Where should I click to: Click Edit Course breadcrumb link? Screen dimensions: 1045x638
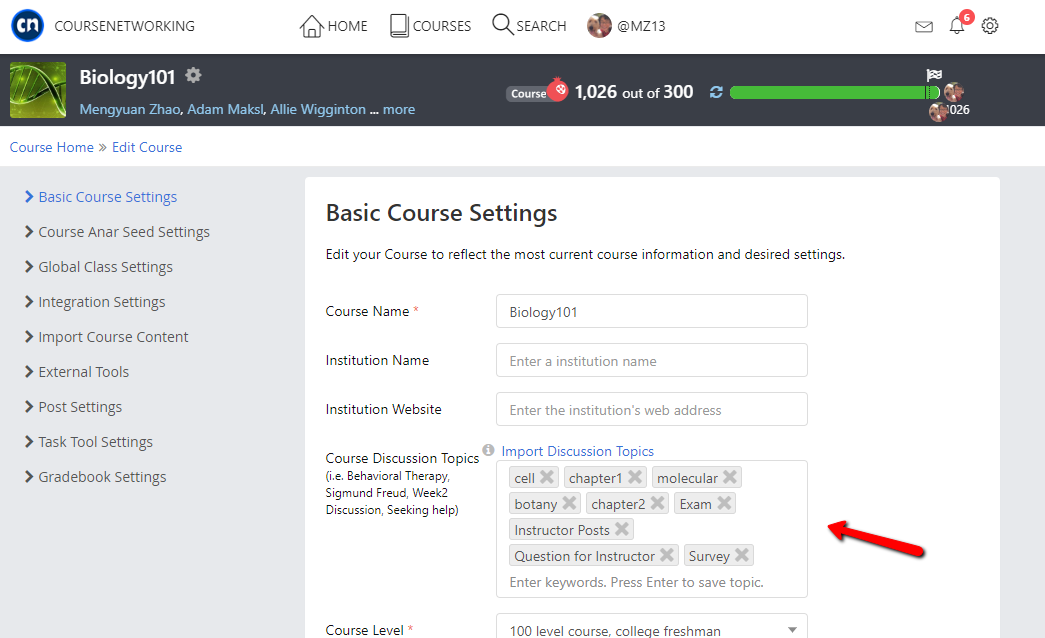click(147, 147)
